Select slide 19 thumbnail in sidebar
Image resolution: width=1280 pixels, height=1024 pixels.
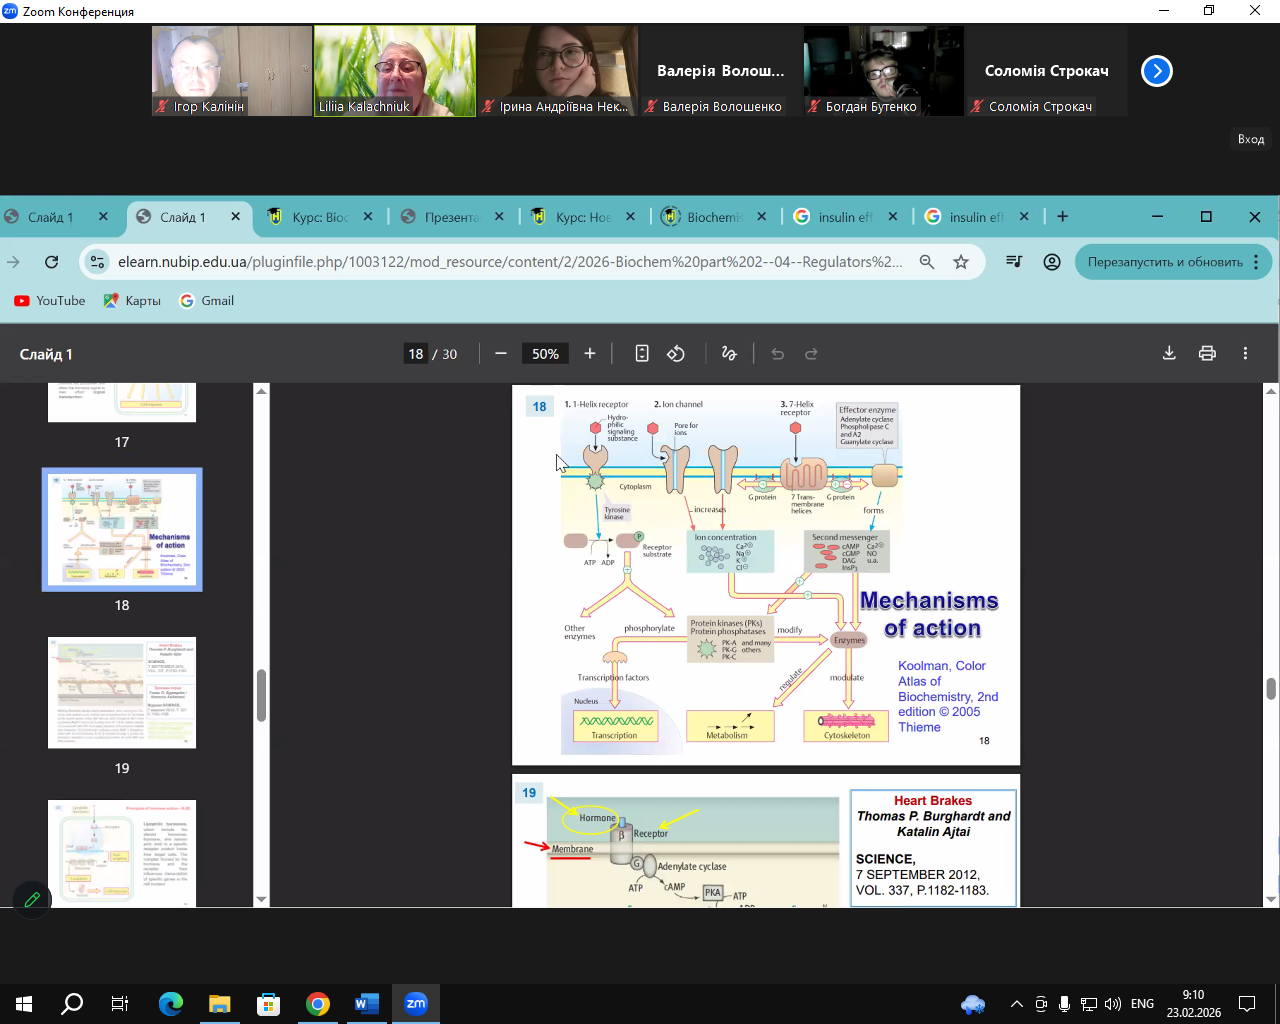point(122,693)
